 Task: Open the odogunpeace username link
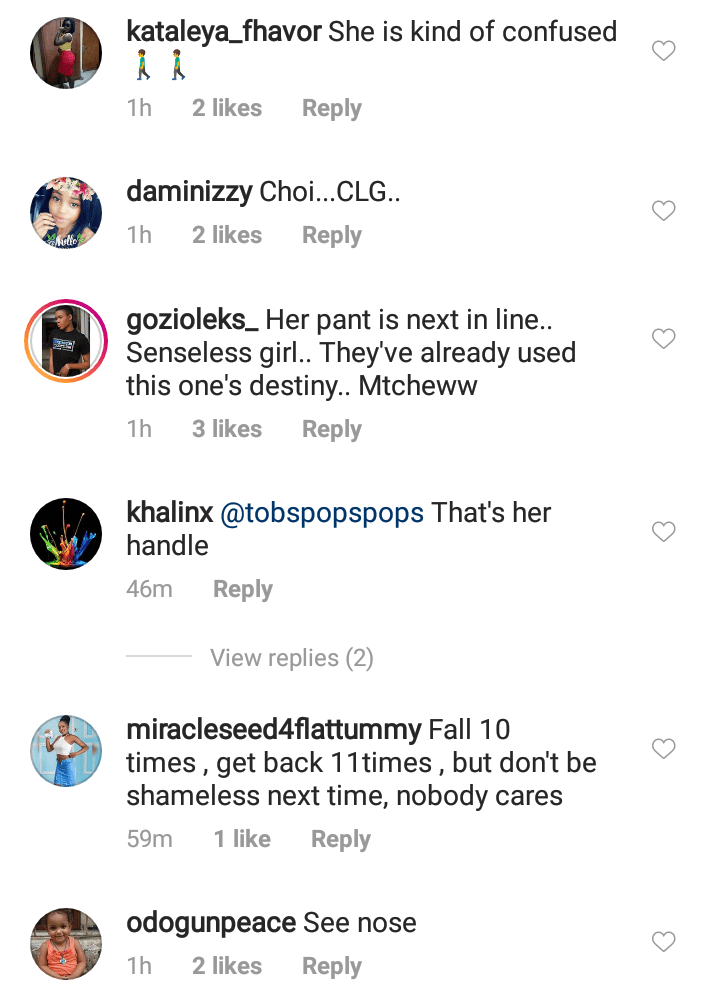coord(211,923)
